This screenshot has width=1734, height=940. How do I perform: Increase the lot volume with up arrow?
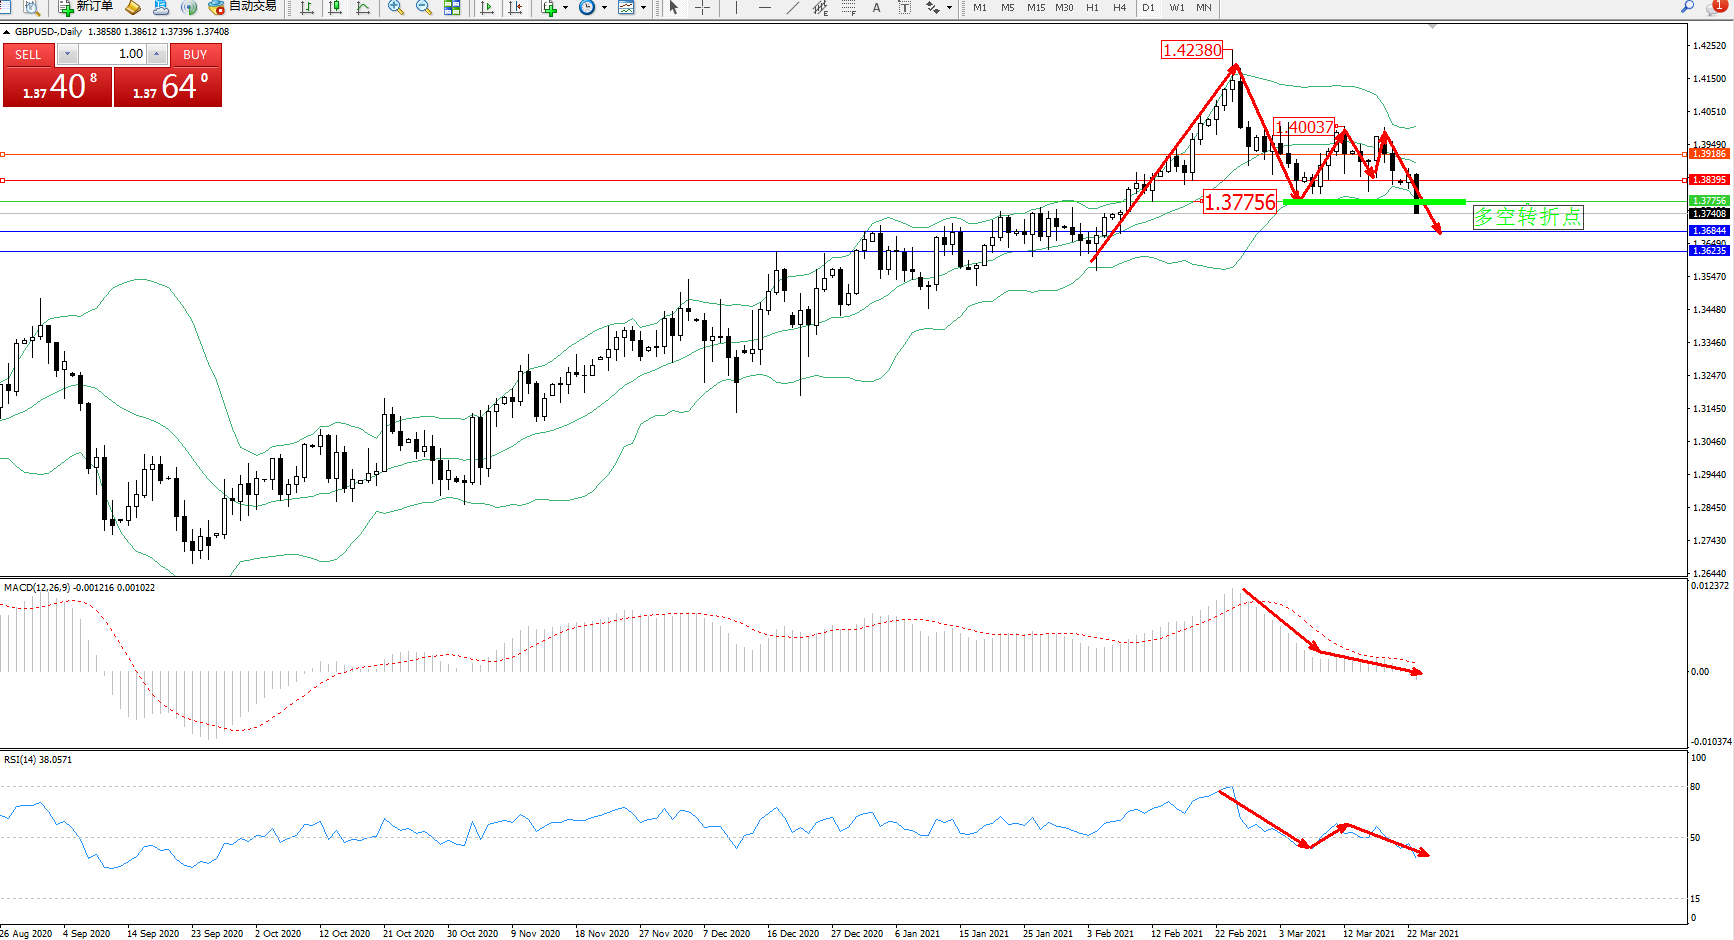[157, 54]
